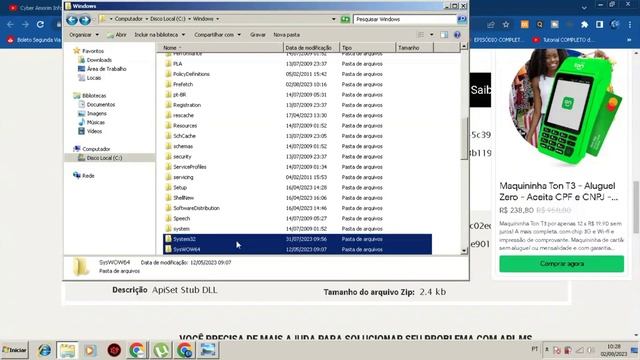640x360 pixels.
Task: Go back with Explorer's Back arrow
Action: point(72,19)
